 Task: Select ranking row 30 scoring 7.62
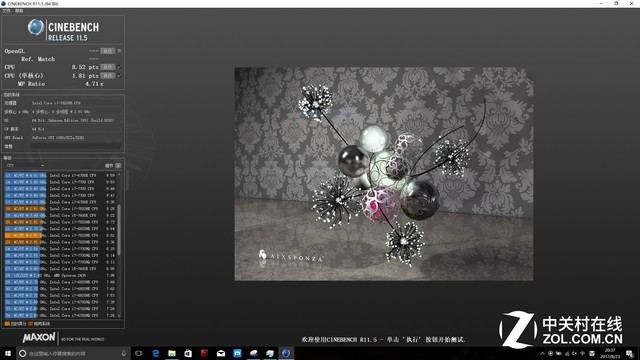point(60,289)
